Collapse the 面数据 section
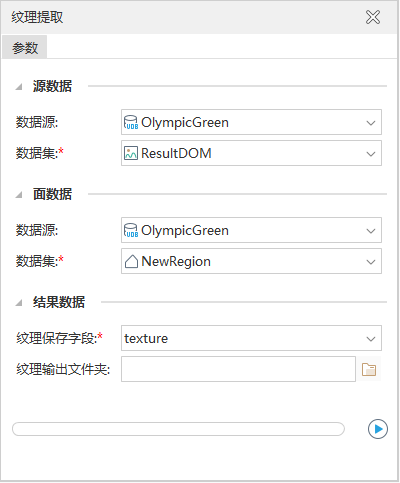 coord(19,195)
